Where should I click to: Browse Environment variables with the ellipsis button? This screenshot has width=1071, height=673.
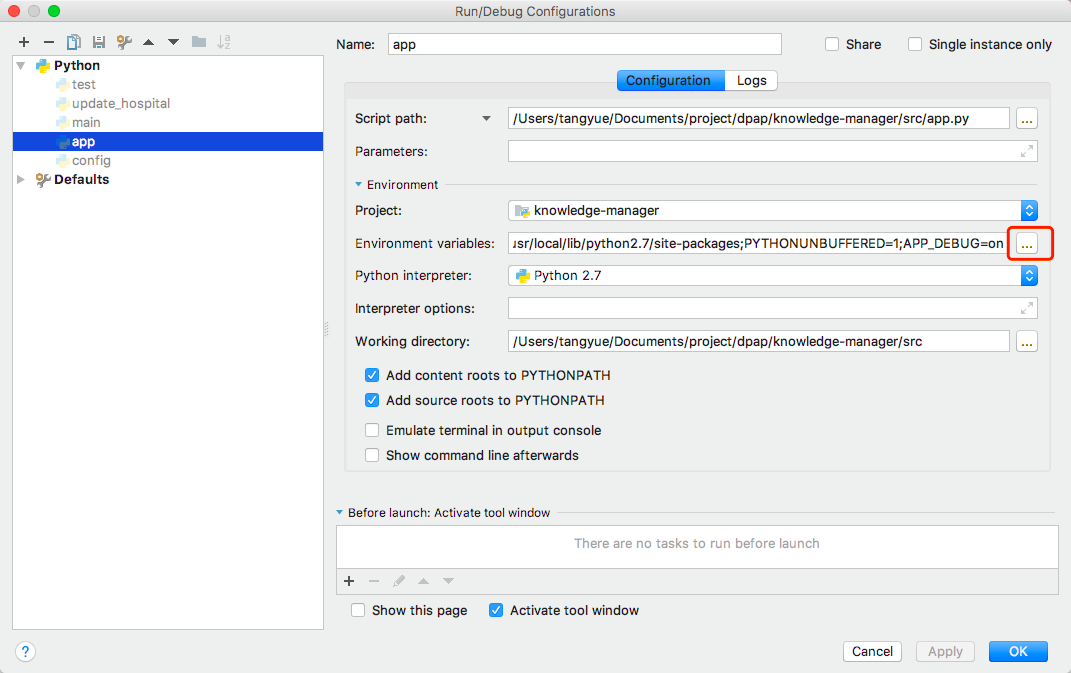coord(1029,243)
